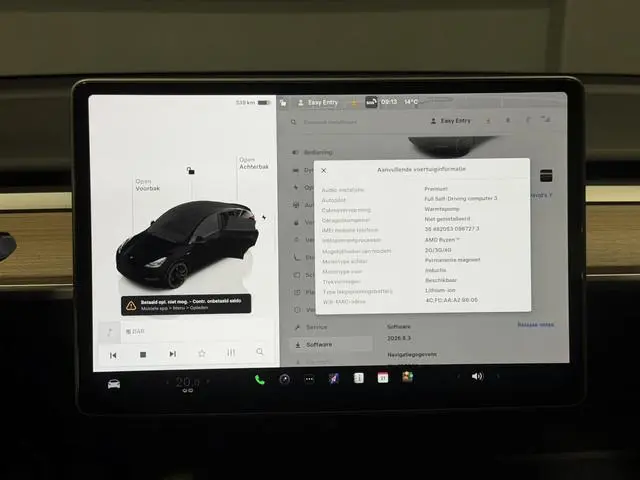Open the owner's manual app icon
This screenshot has width=640, height=480.
[358, 378]
